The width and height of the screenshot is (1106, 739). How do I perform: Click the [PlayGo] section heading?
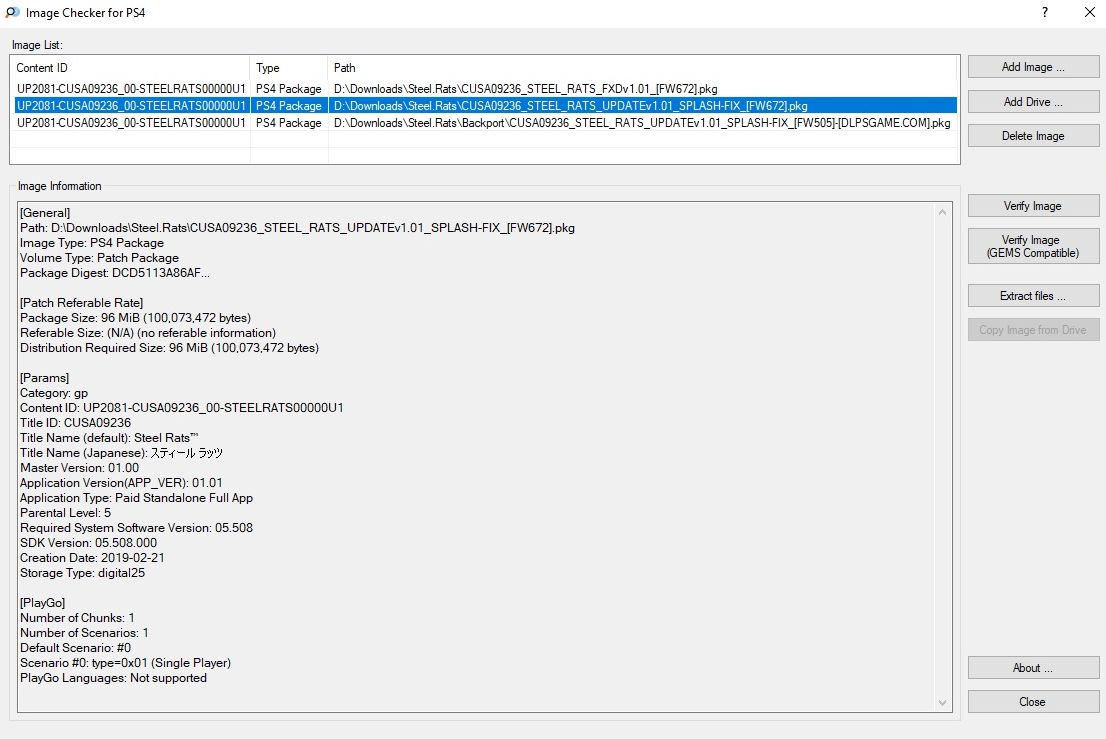click(42, 602)
